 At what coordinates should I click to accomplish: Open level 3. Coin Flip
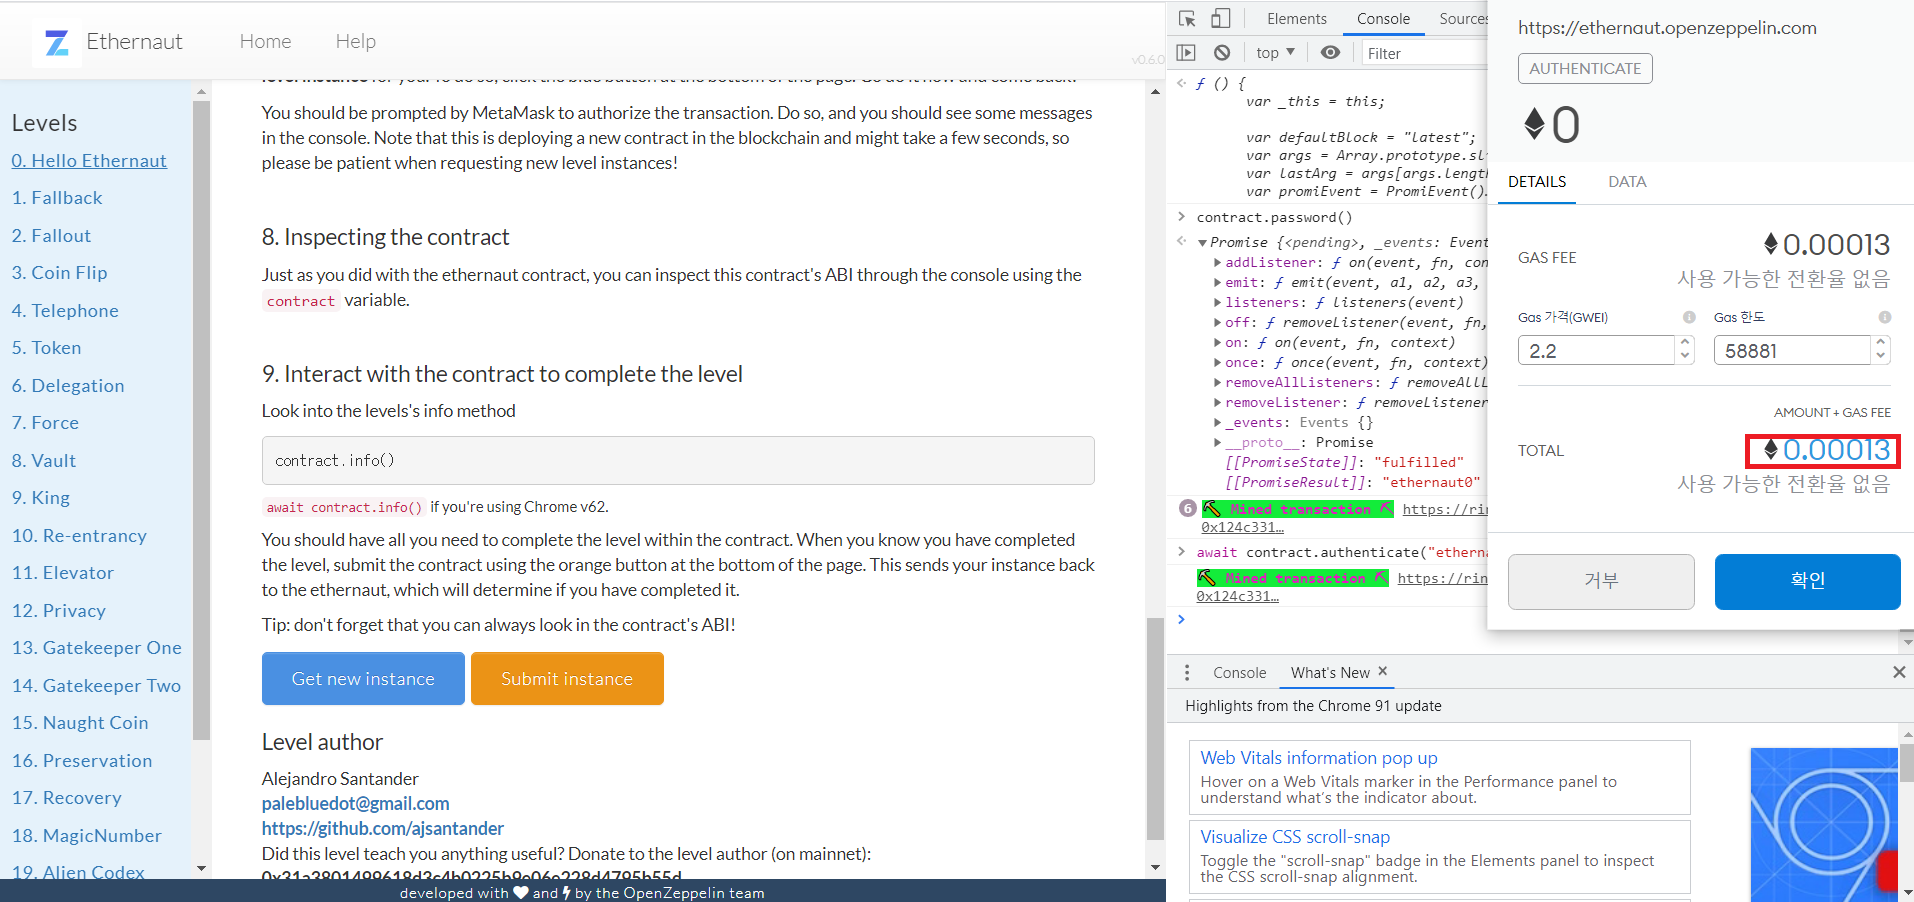(59, 273)
